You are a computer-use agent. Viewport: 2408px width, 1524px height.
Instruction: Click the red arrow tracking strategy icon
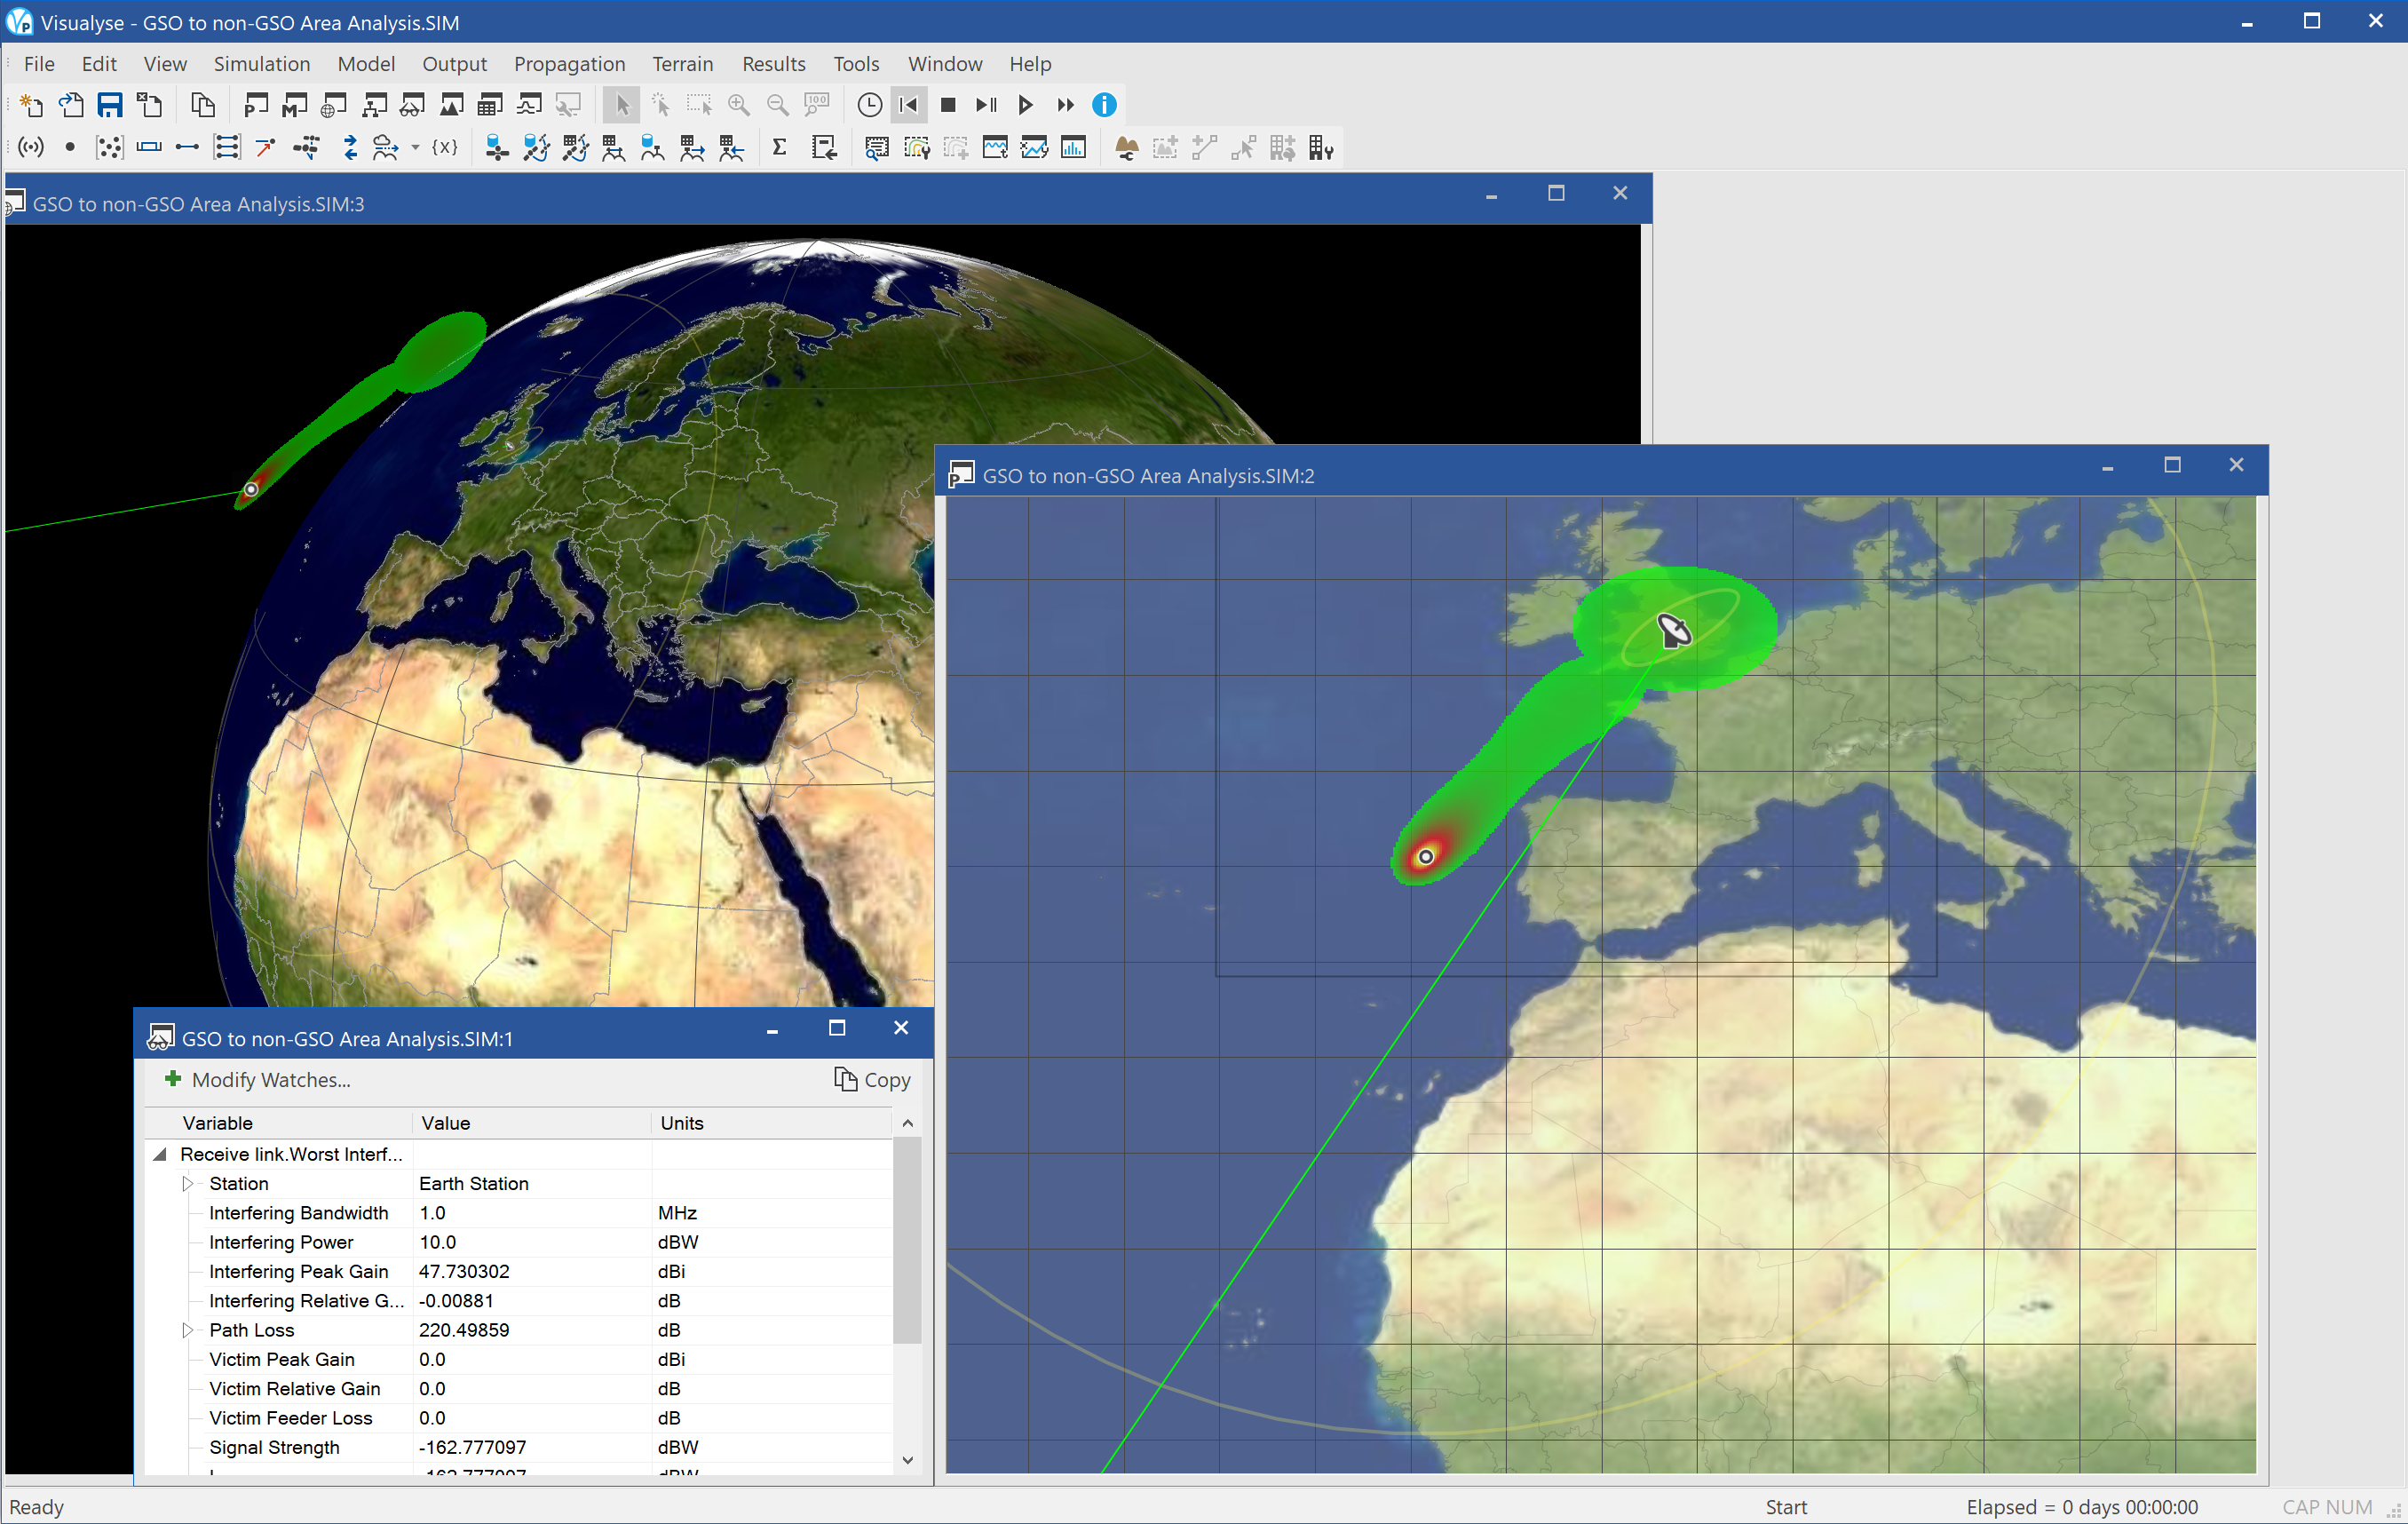click(x=266, y=148)
